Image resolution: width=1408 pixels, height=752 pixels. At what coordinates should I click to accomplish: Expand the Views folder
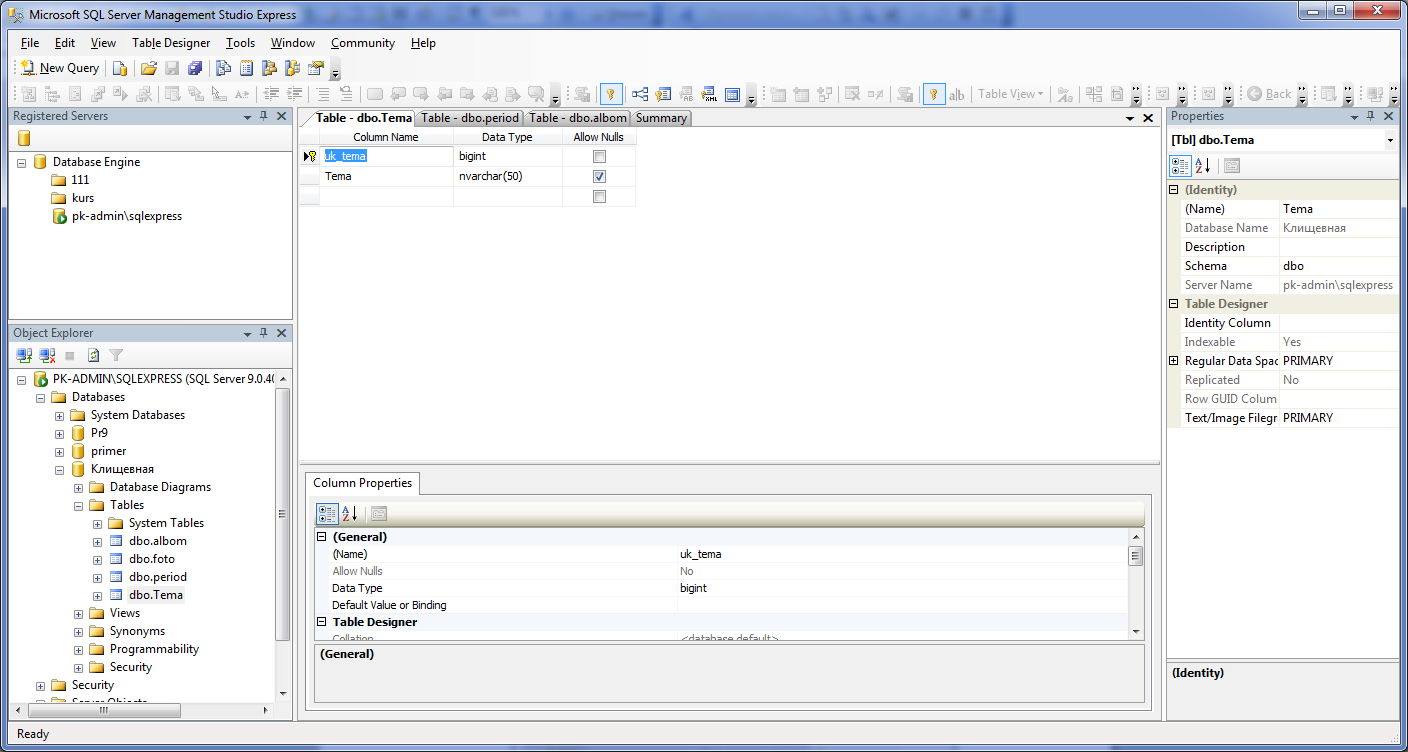point(78,613)
